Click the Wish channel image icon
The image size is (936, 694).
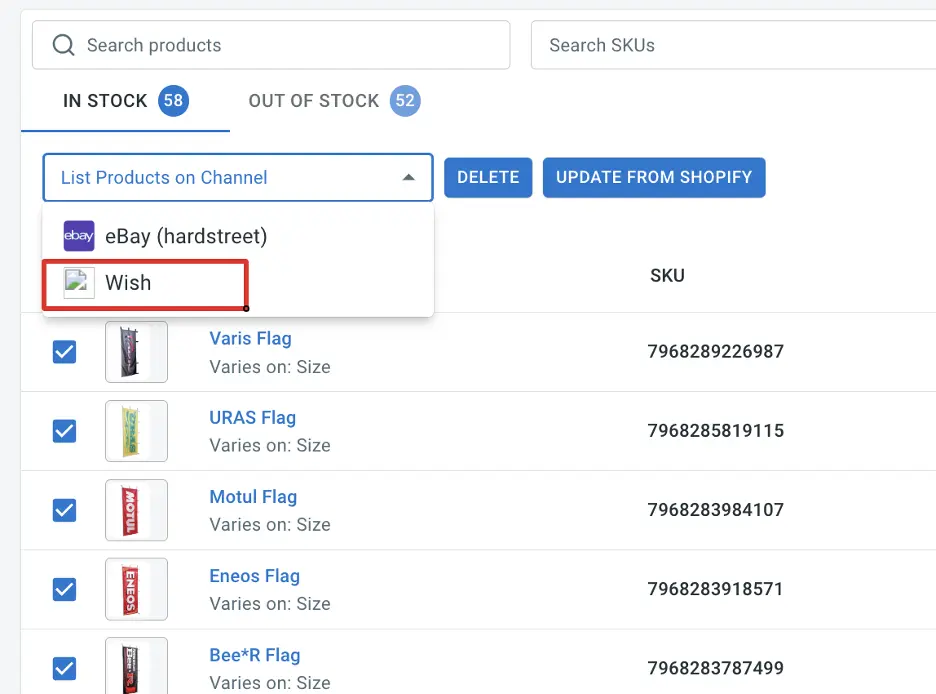click(79, 283)
